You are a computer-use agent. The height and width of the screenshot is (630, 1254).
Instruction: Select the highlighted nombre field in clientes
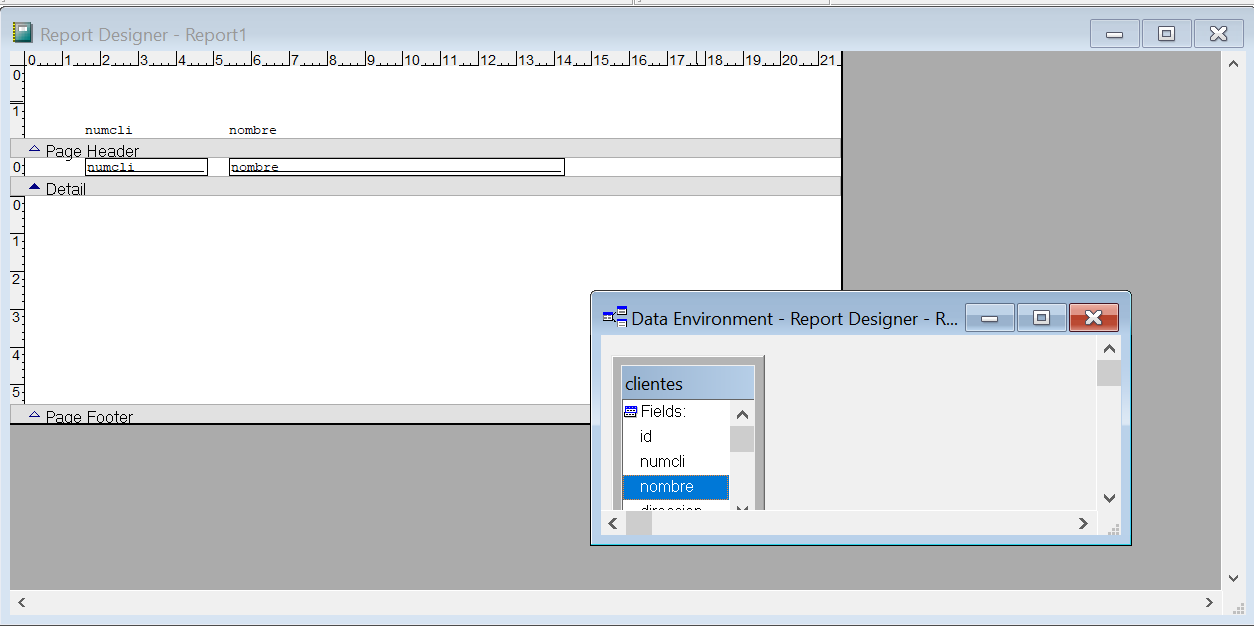click(x=667, y=487)
